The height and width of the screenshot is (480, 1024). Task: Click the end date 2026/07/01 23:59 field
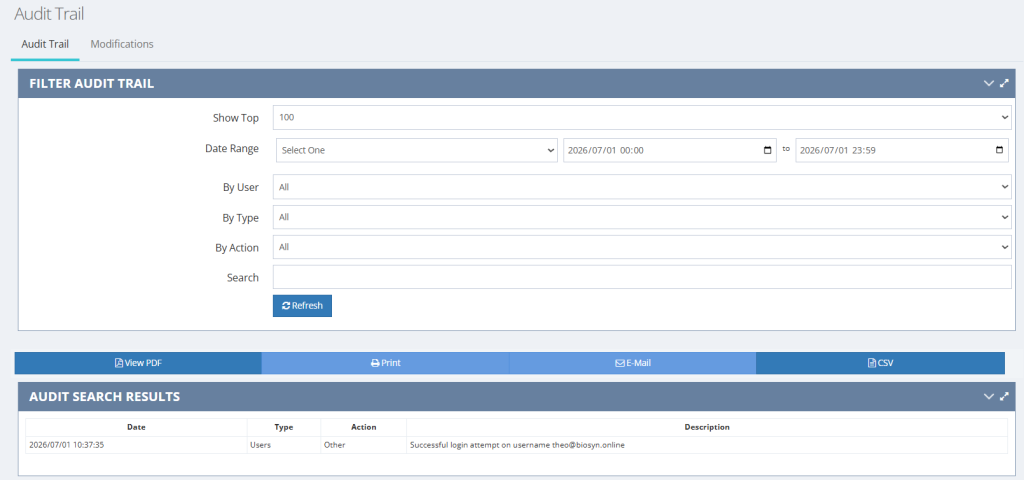click(902, 150)
